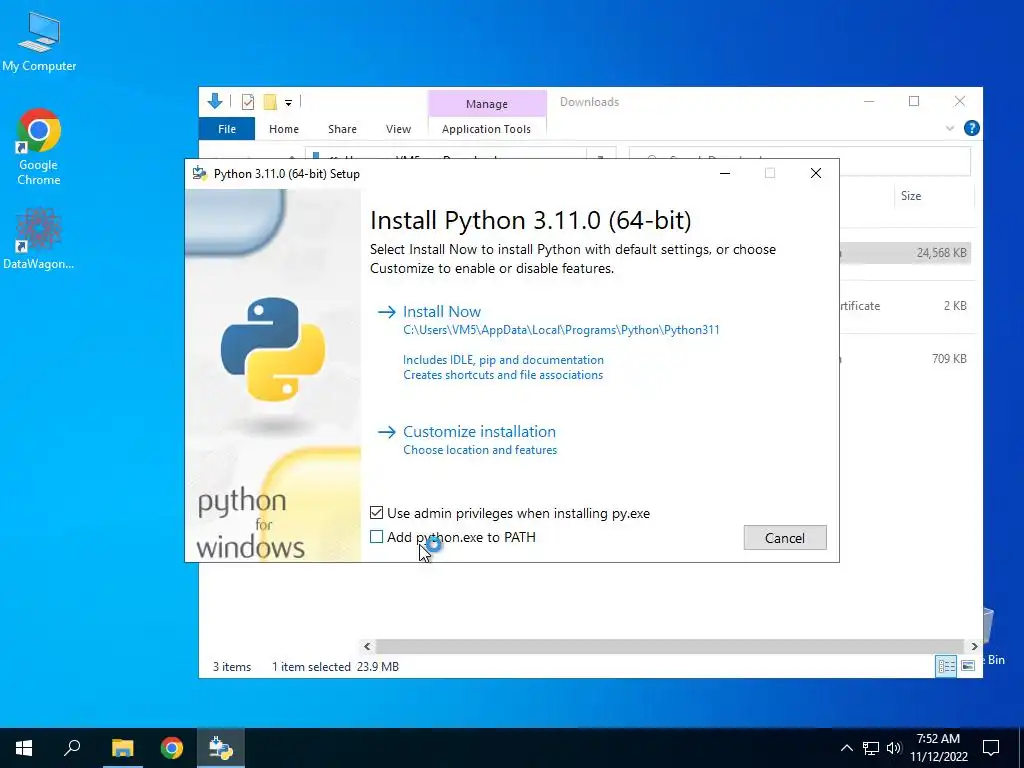Click Explorer quick access down-arrow icon
The width and height of the screenshot is (1024, 768).
click(x=215, y=101)
